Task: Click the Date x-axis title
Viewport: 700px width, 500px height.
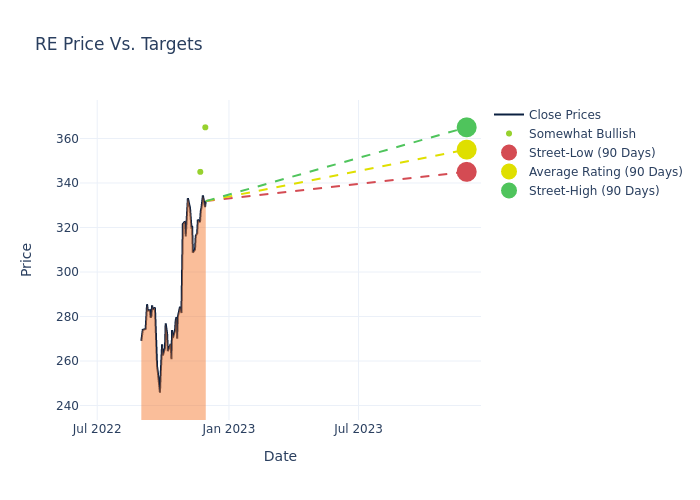Action: 280,456
